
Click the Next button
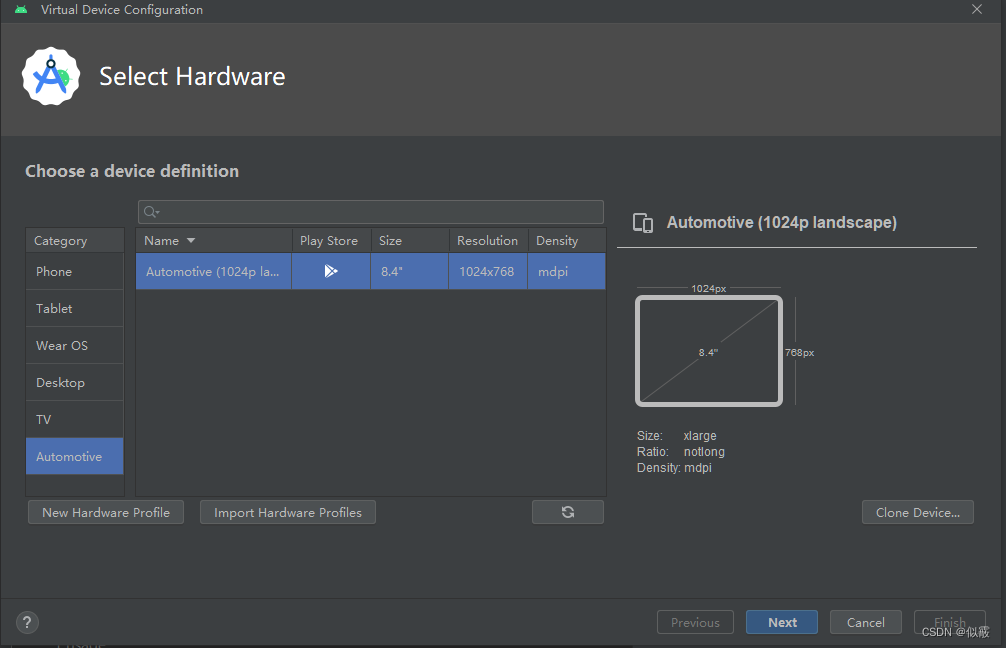click(x=781, y=622)
